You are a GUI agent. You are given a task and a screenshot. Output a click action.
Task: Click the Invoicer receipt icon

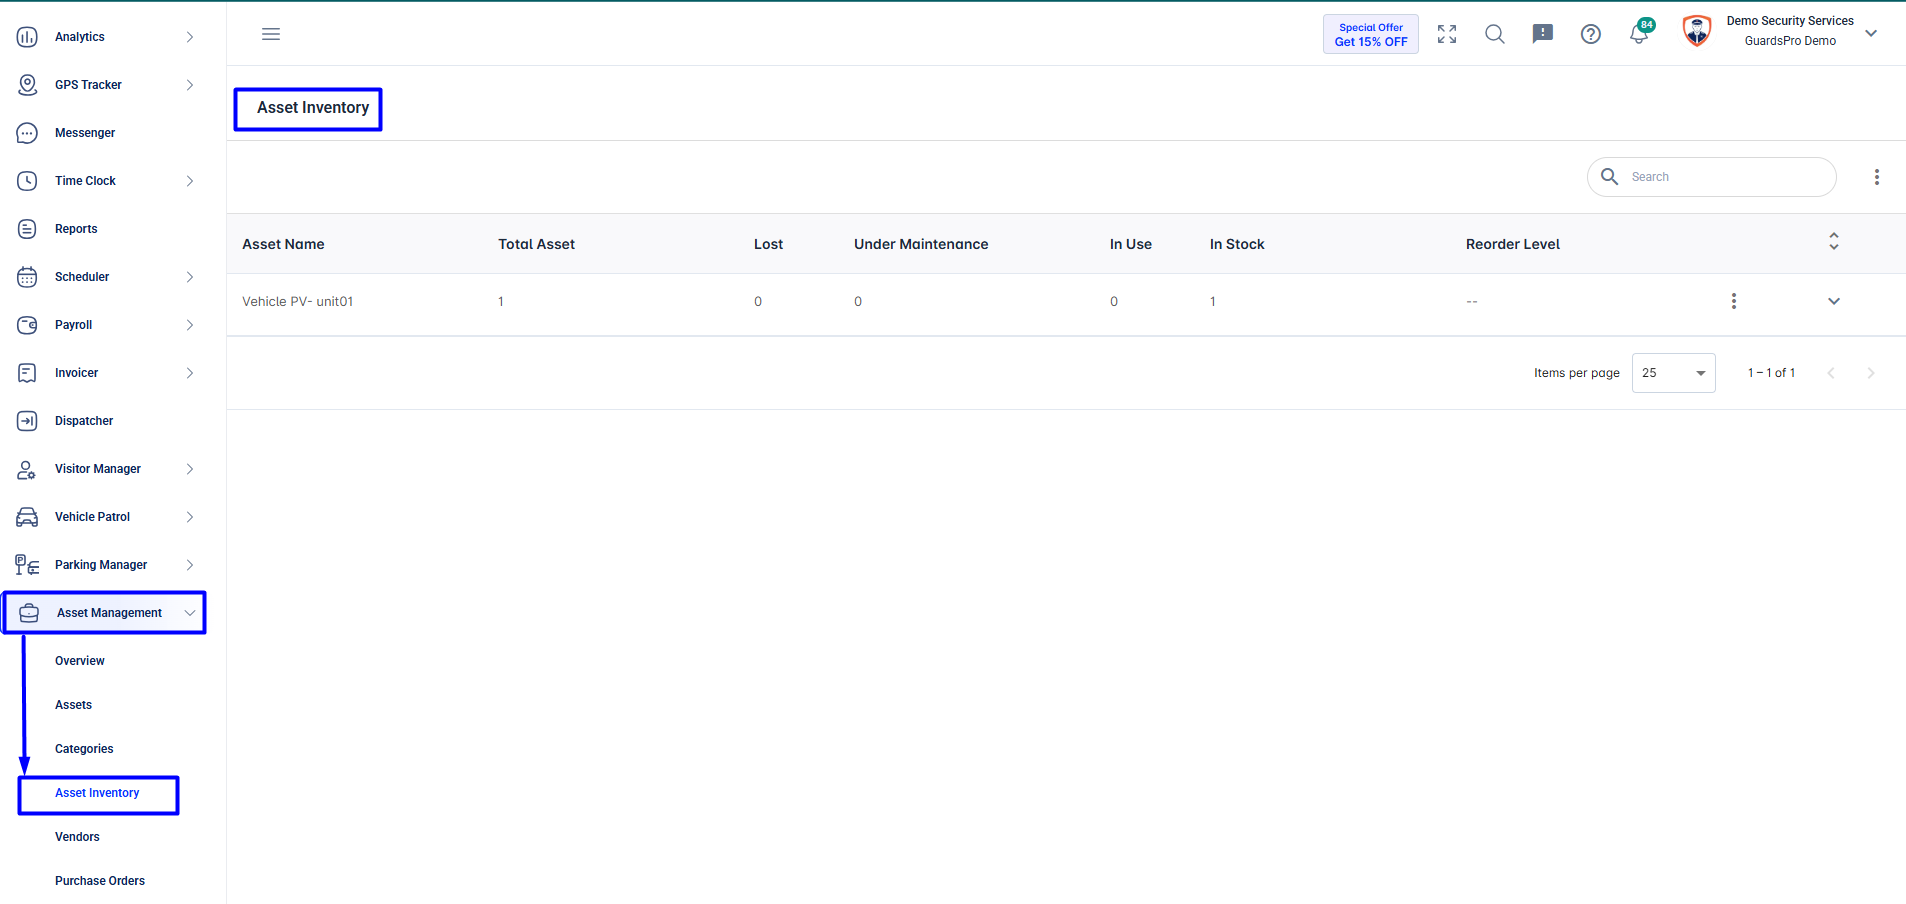coord(27,373)
